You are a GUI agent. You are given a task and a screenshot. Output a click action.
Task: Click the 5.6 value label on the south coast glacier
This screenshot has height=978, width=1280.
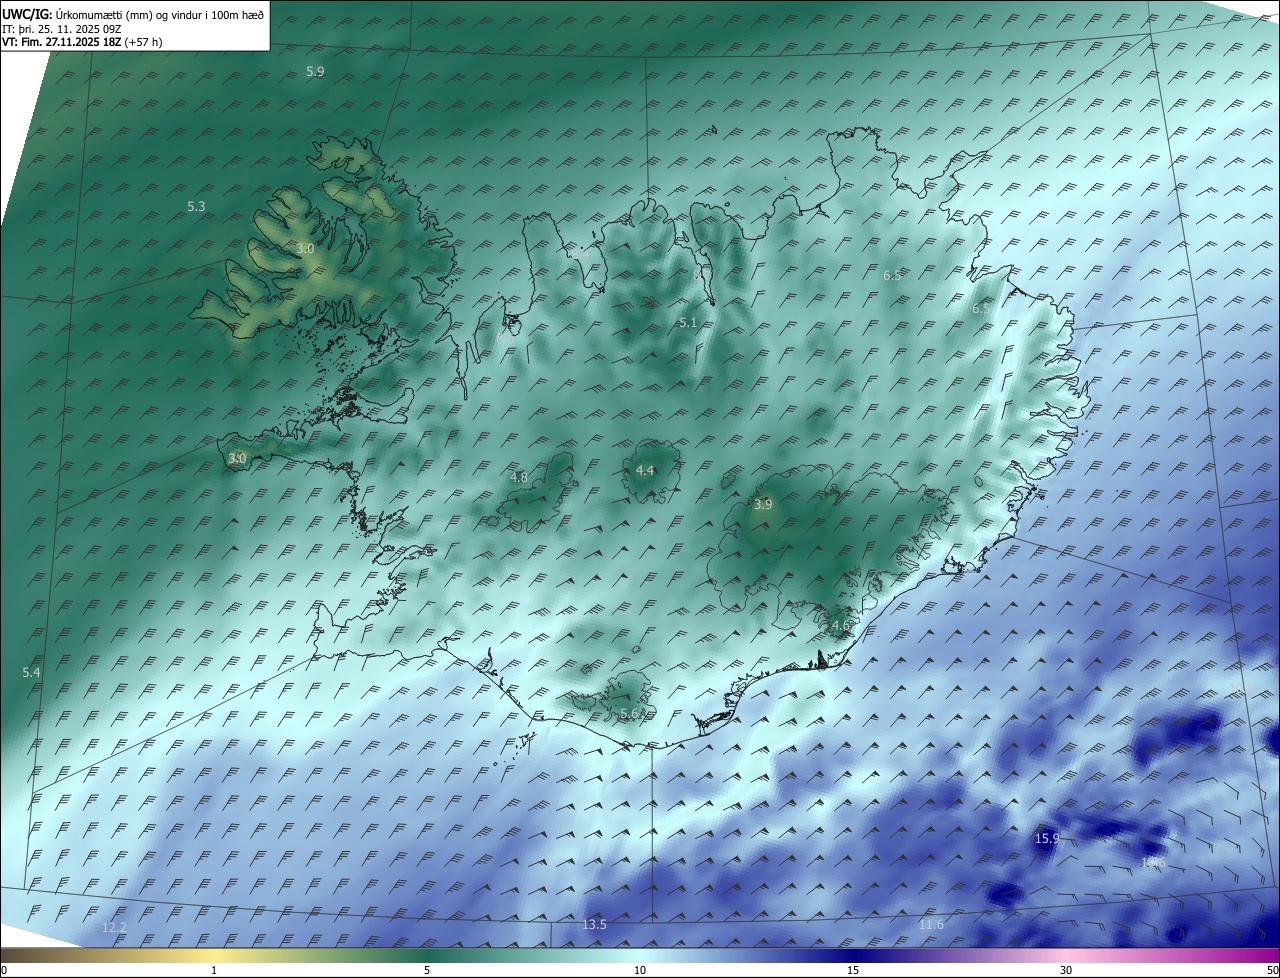[629, 713]
